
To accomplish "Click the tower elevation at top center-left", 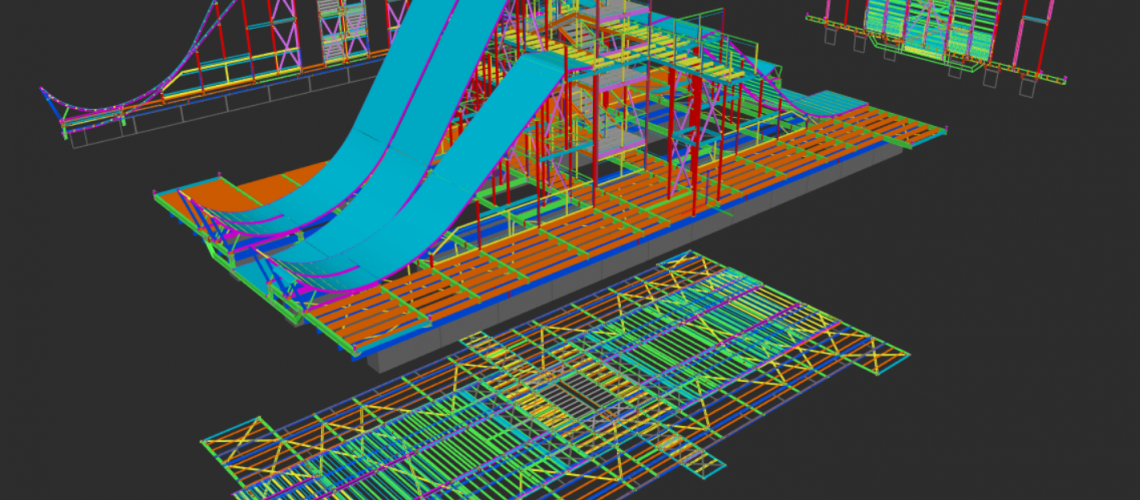I will pos(342,30).
